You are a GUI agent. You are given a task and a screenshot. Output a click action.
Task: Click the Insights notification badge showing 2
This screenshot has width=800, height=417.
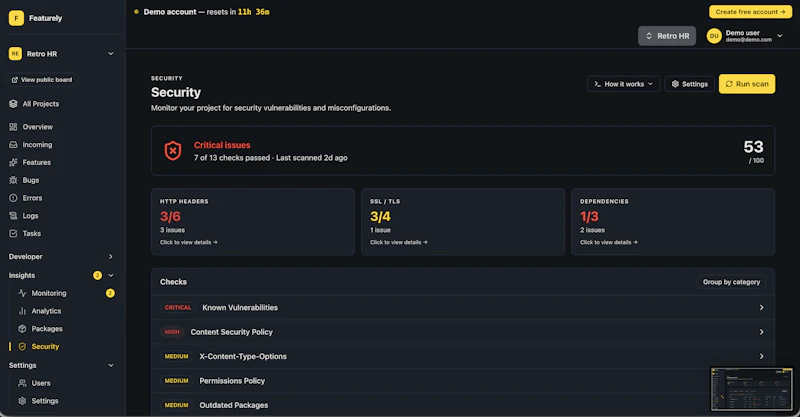[97, 276]
